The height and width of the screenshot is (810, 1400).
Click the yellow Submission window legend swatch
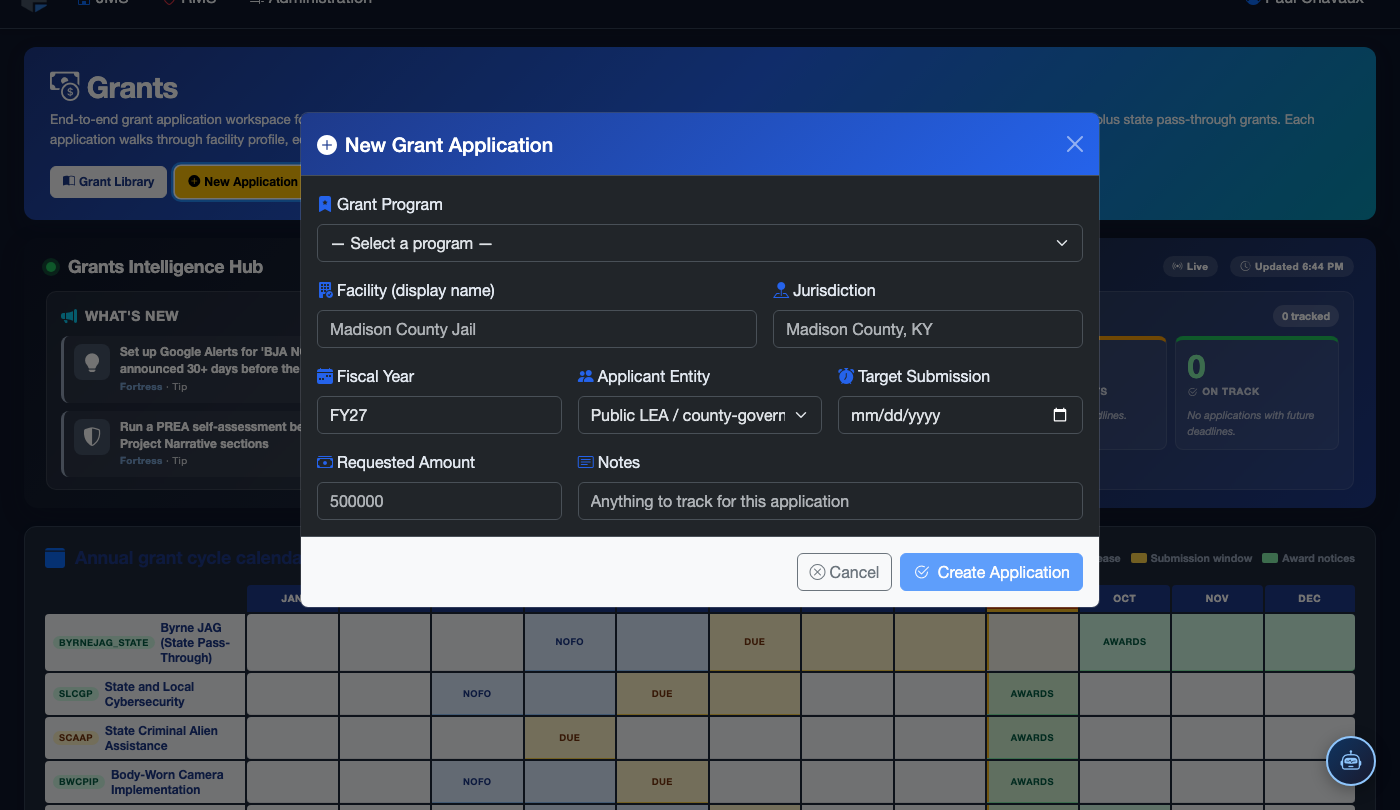tap(1139, 558)
